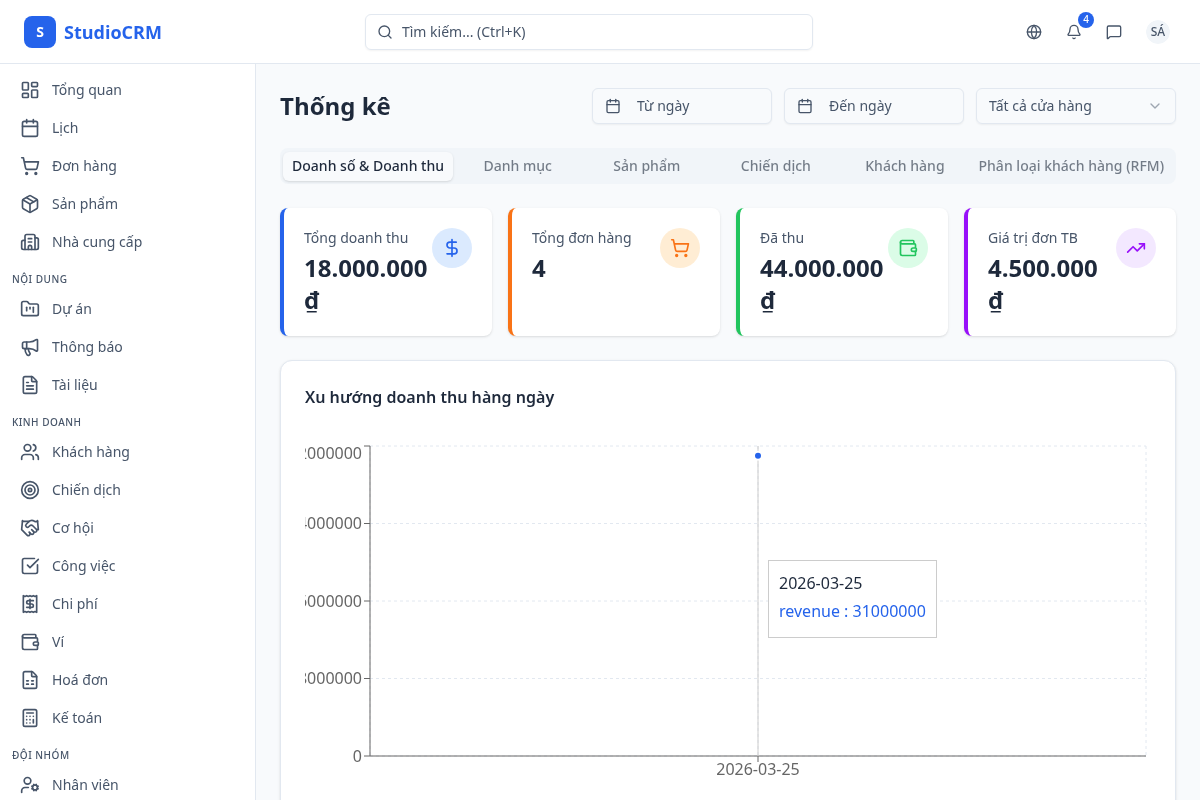Click the notification bell icon
The width and height of the screenshot is (1200, 800).
[x=1074, y=32]
